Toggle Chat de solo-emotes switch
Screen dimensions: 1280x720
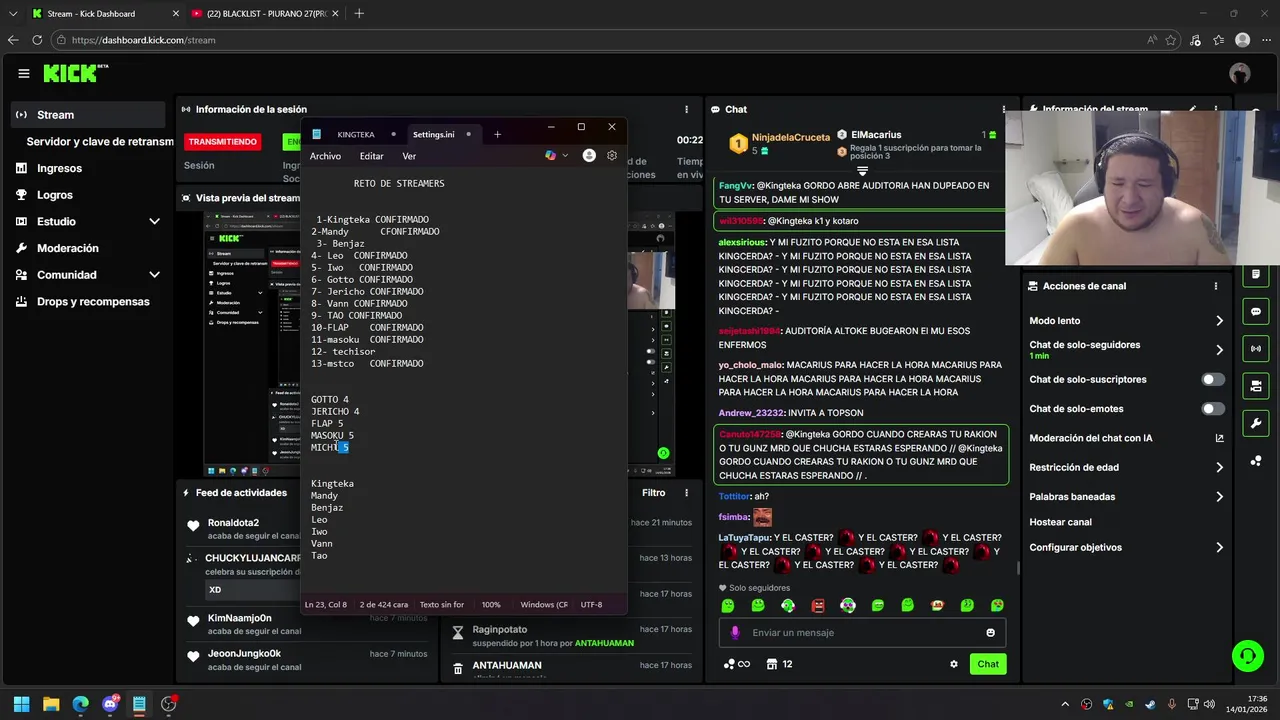pos(1213,409)
